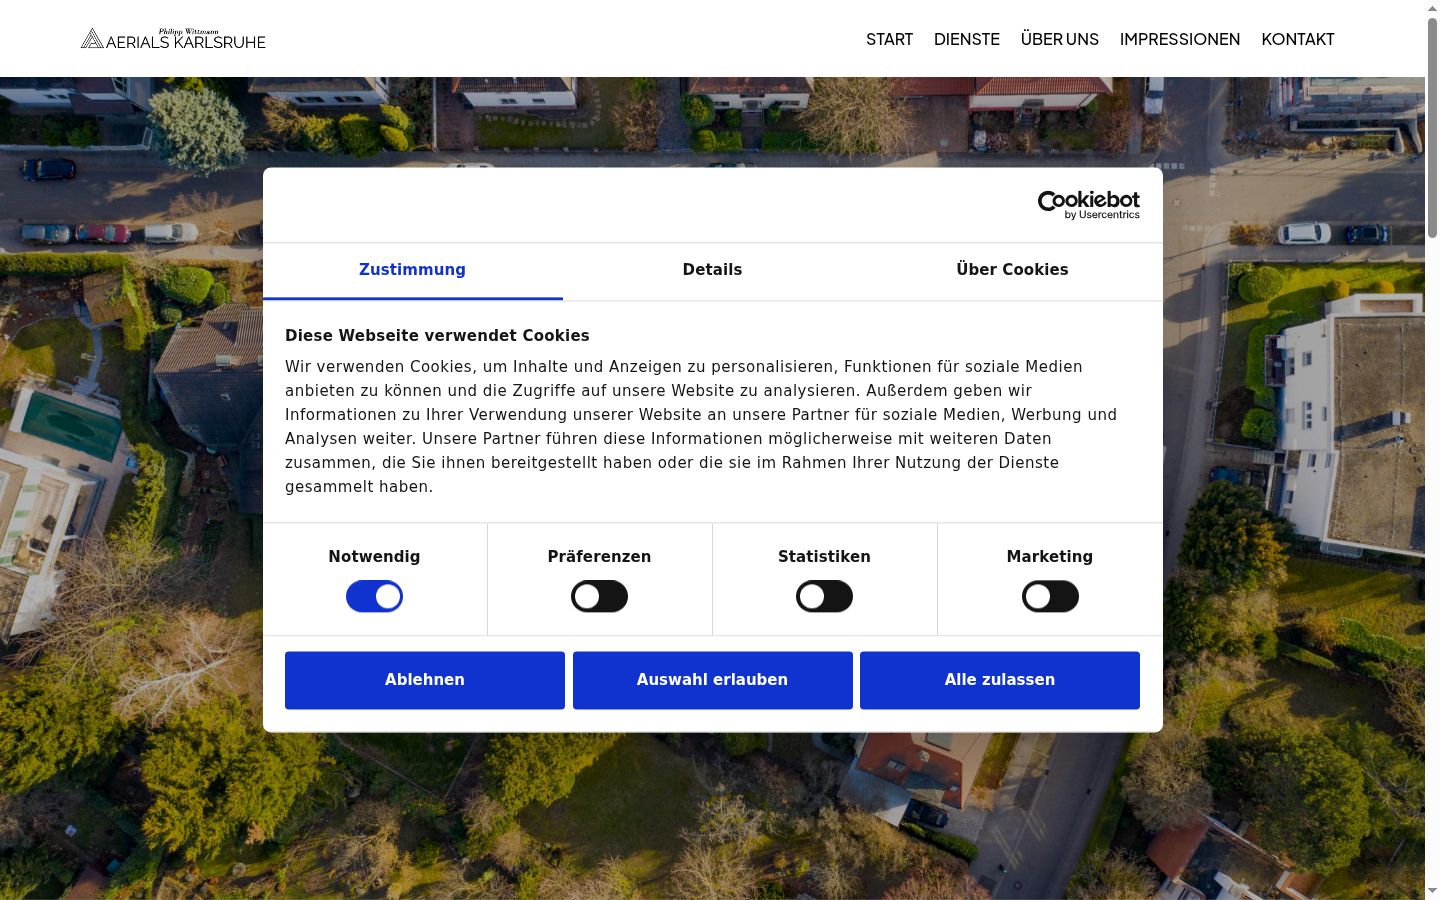This screenshot has height=900, width=1440.
Task: Click the page scrollbar thumb
Action: click(1432, 127)
